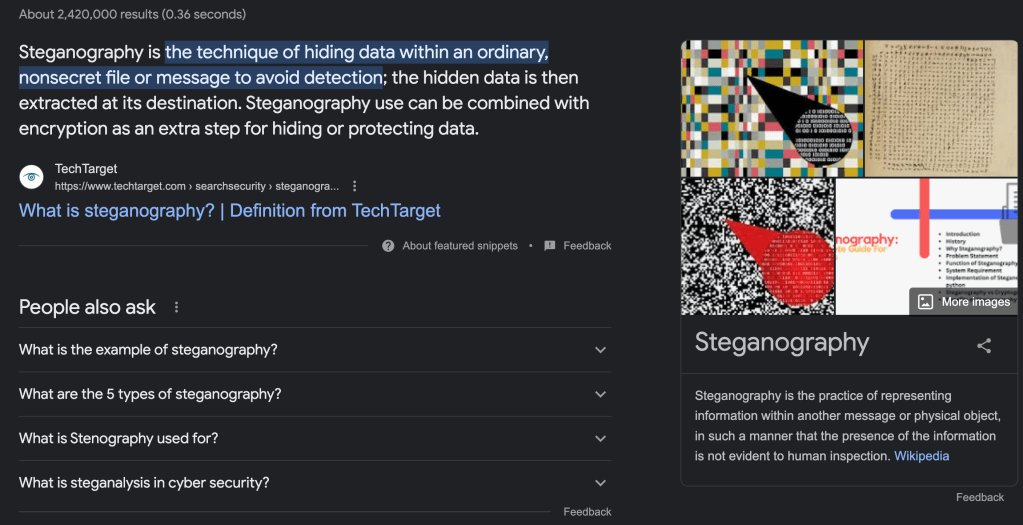Expand "What is steganalysis in cyber security?"

315,483
